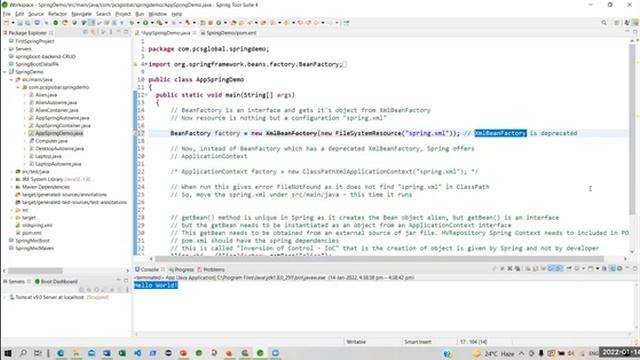Click the Smart Insert status bar entry
This screenshot has width=640, height=360.
click(418, 342)
